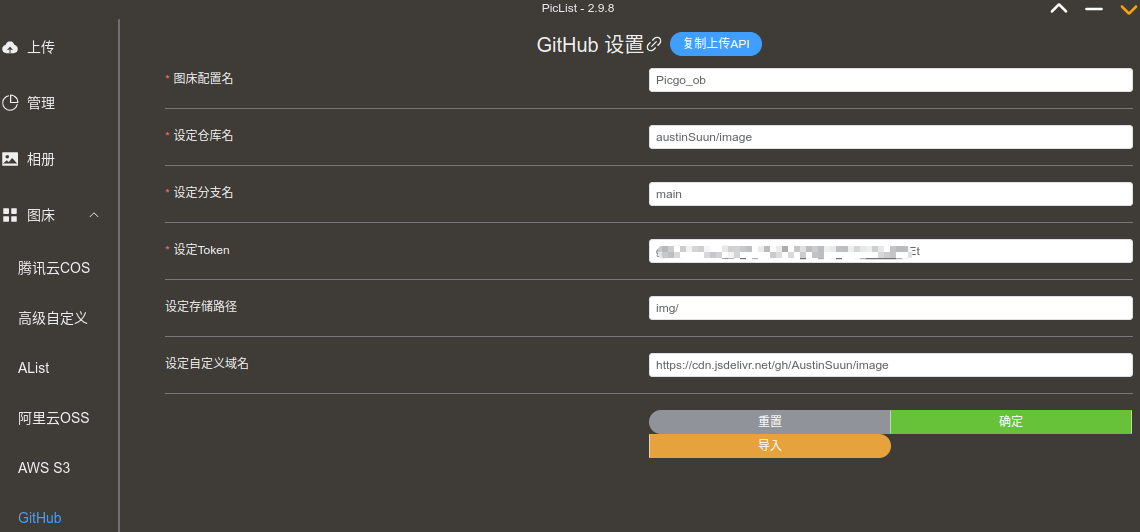Click the 设定自定义域名 URL field
The image size is (1140, 532).
coord(891,365)
